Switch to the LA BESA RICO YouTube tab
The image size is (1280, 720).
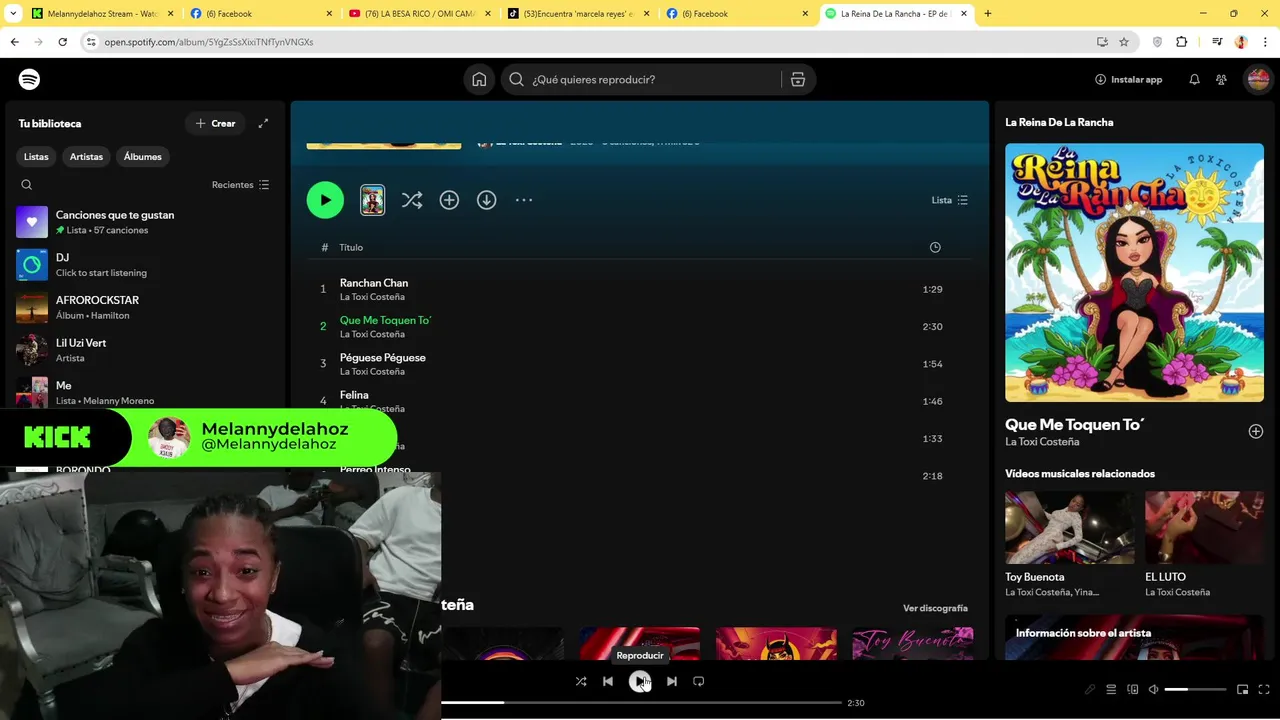pos(419,14)
